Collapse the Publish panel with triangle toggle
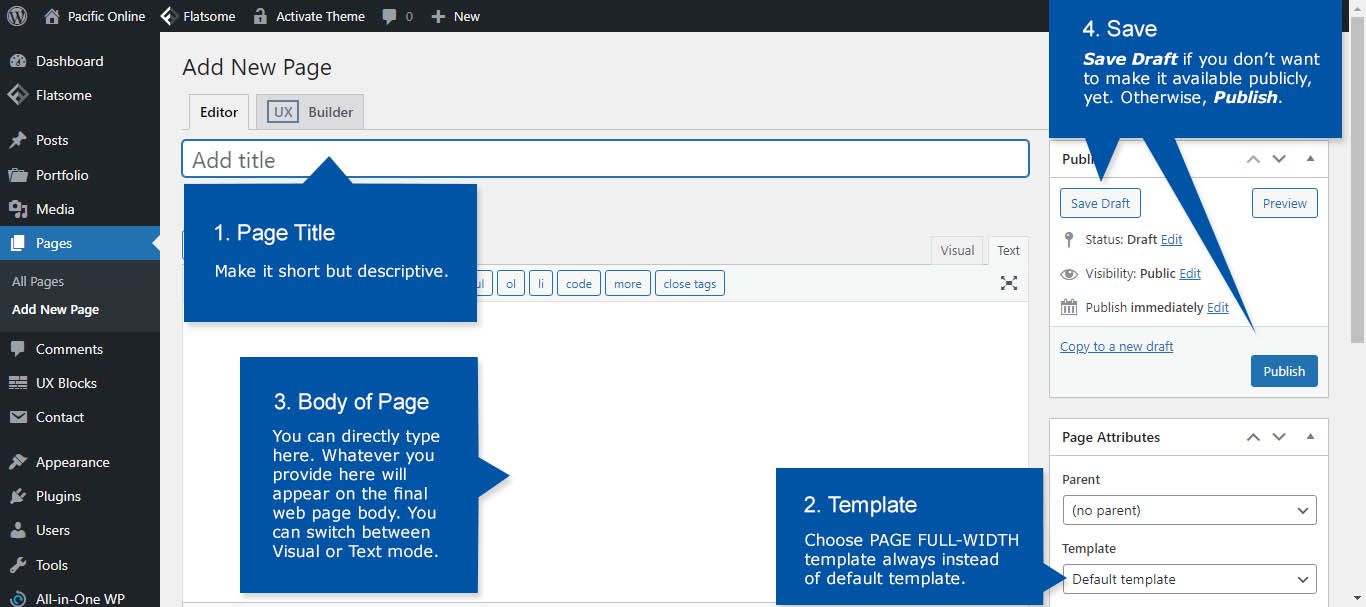This screenshot has height=607, width=1366. click(1310, 159)
